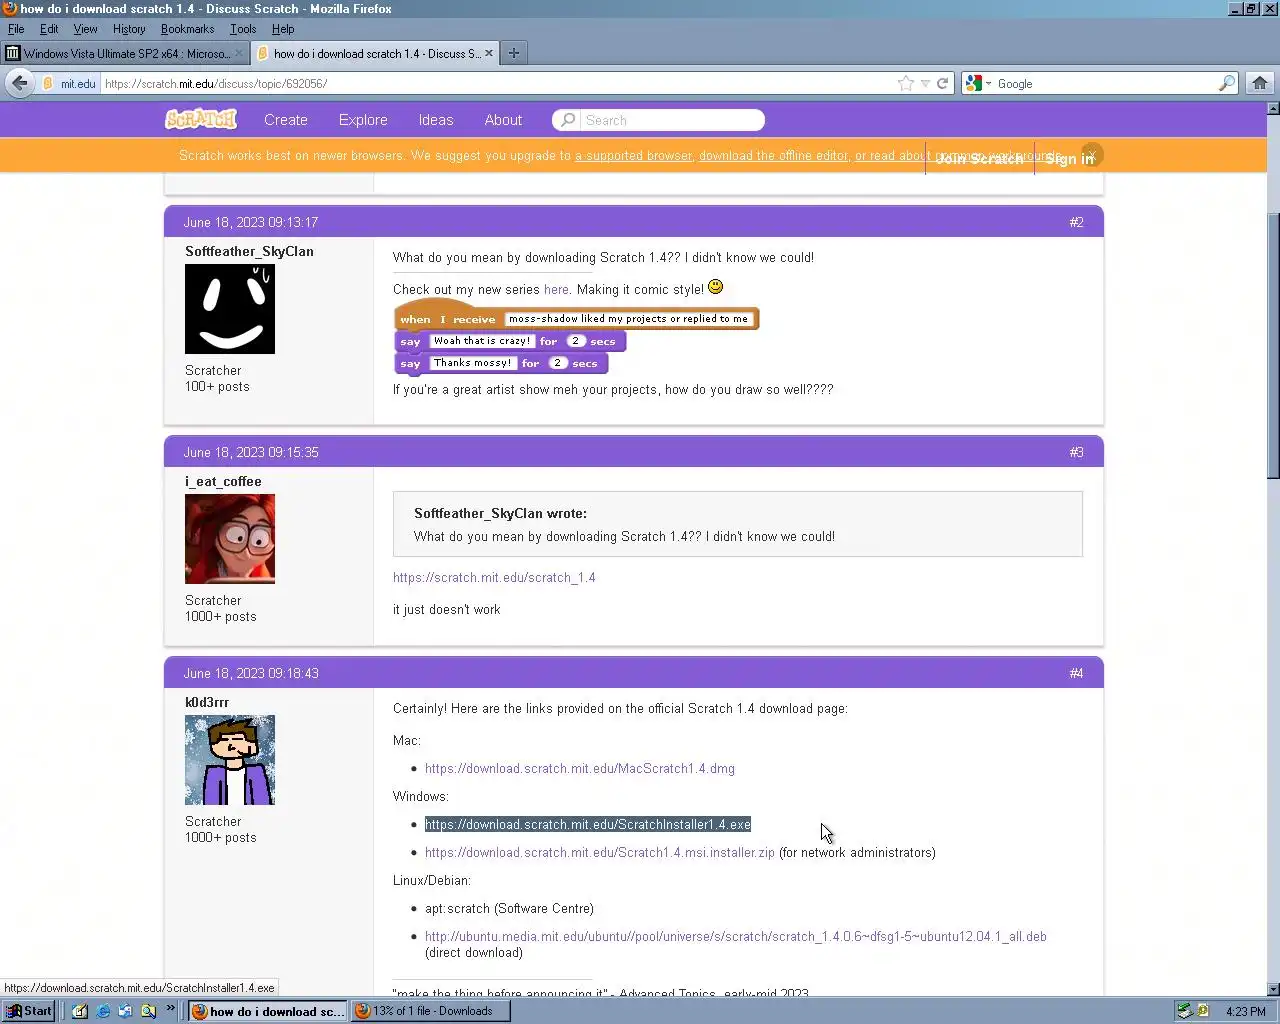
Task: Open the MacScratch1.4.dmg download link
Action: click(x=580, y=768)
